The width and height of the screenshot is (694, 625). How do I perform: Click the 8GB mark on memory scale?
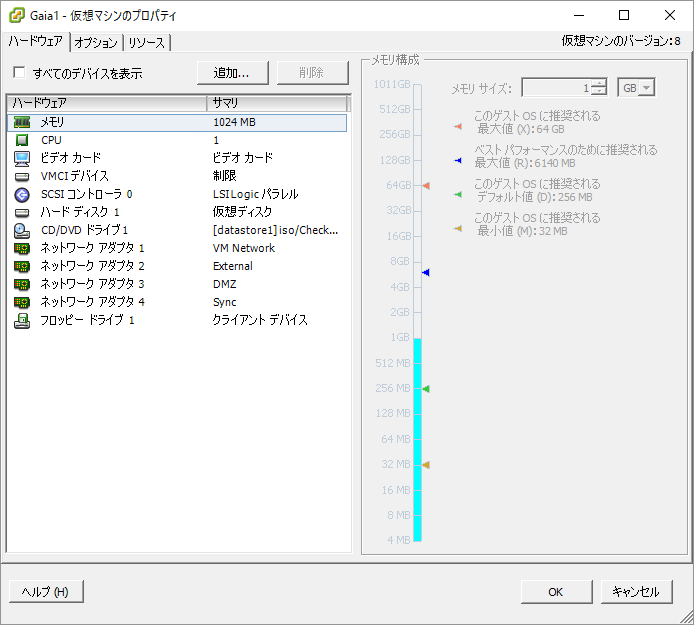pyautogui.click(x=400, y=261)
